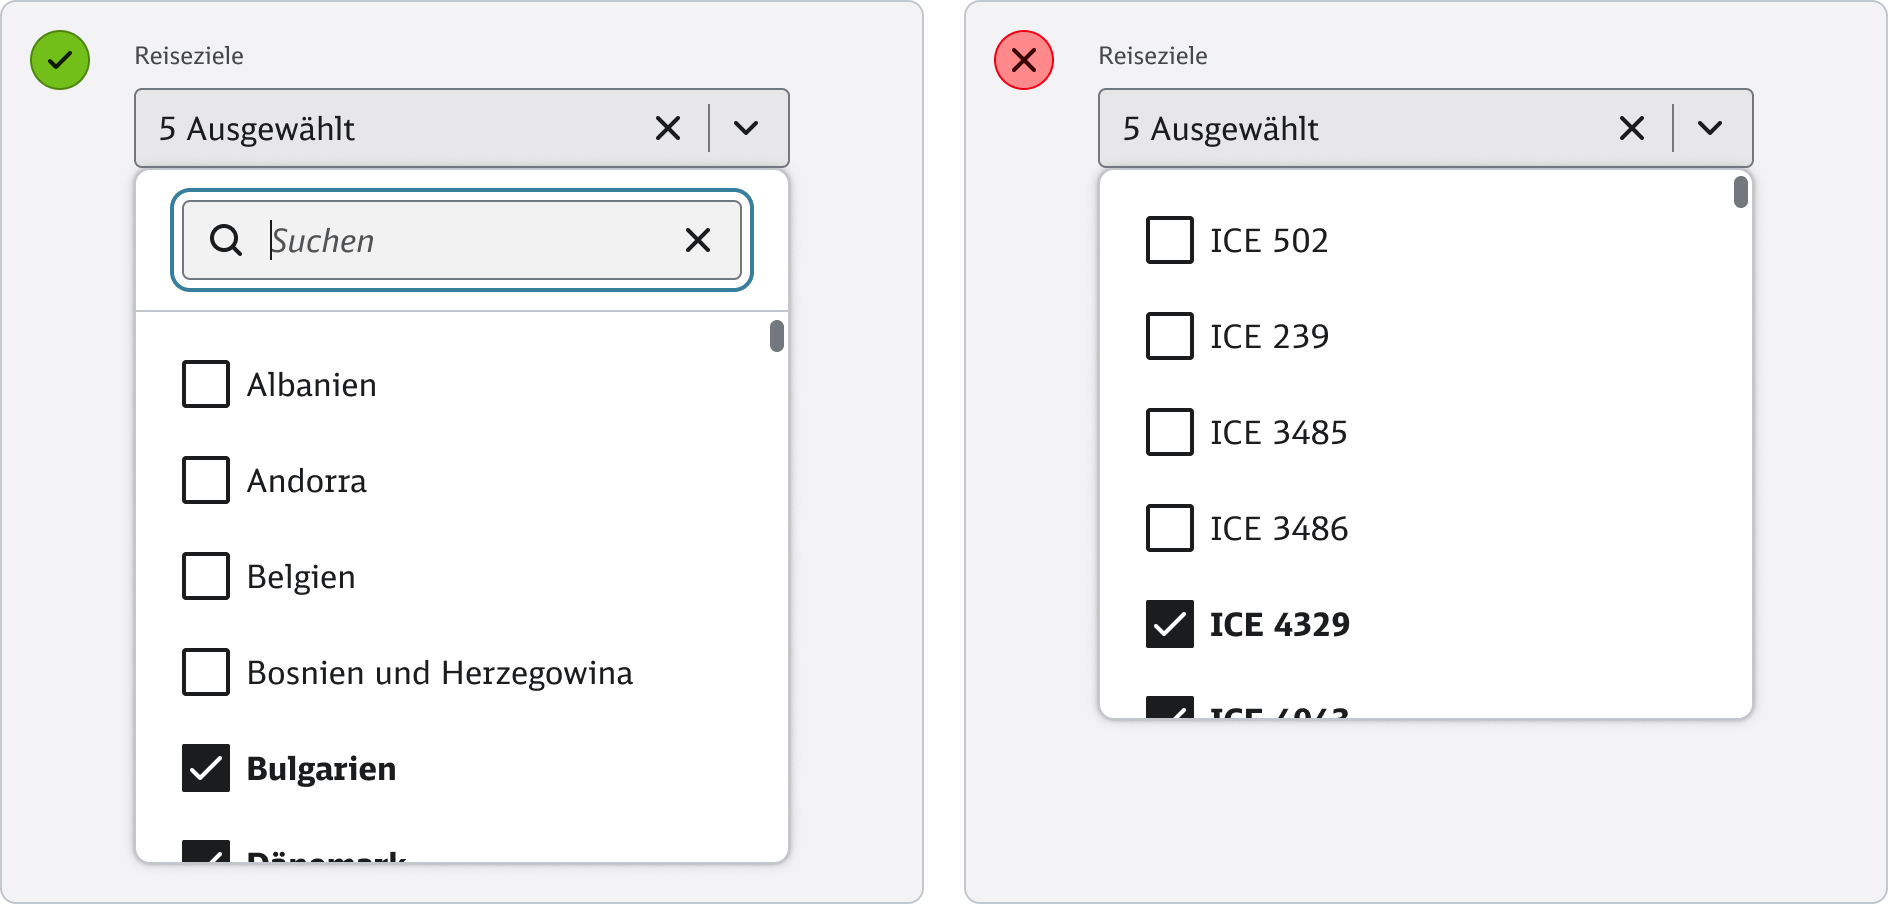The height and width of the screenshot is (904, 1888).
Task: Uncheck the ICE 4329 checkbox
Action: pos(1169,624)
